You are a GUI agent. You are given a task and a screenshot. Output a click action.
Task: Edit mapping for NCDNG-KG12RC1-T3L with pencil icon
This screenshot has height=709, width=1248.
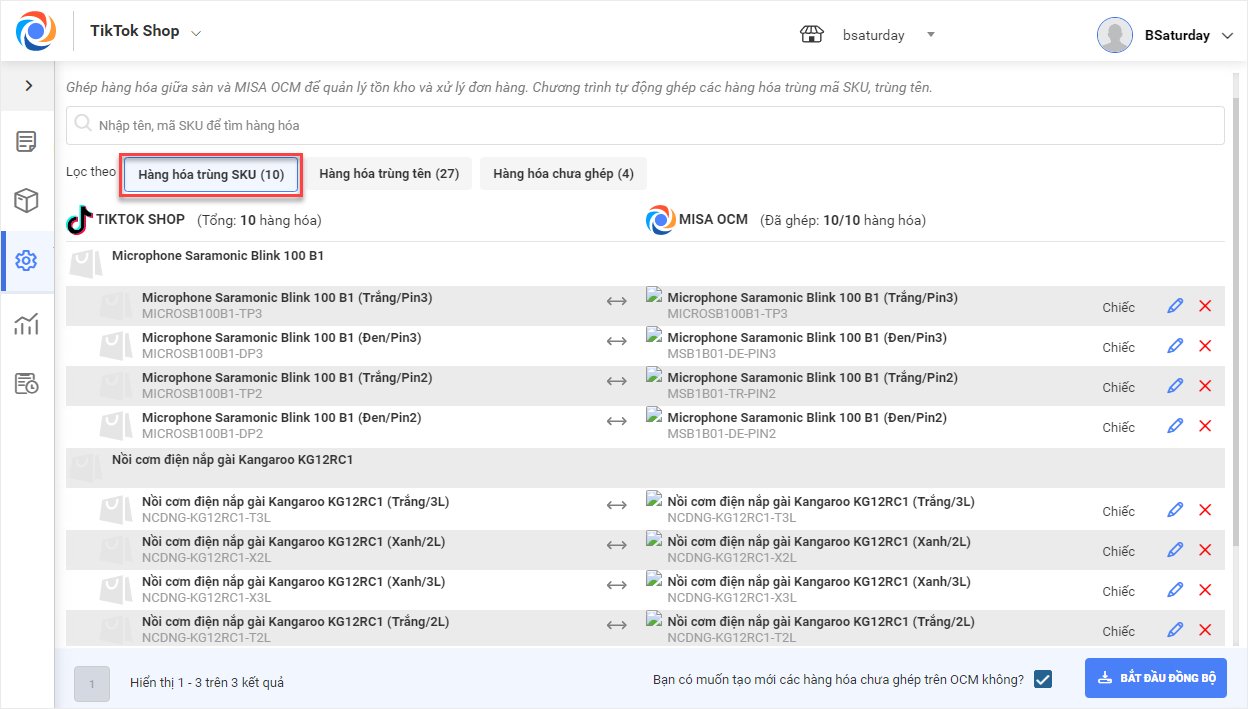pyautogui.click(x=1175, y=510)
